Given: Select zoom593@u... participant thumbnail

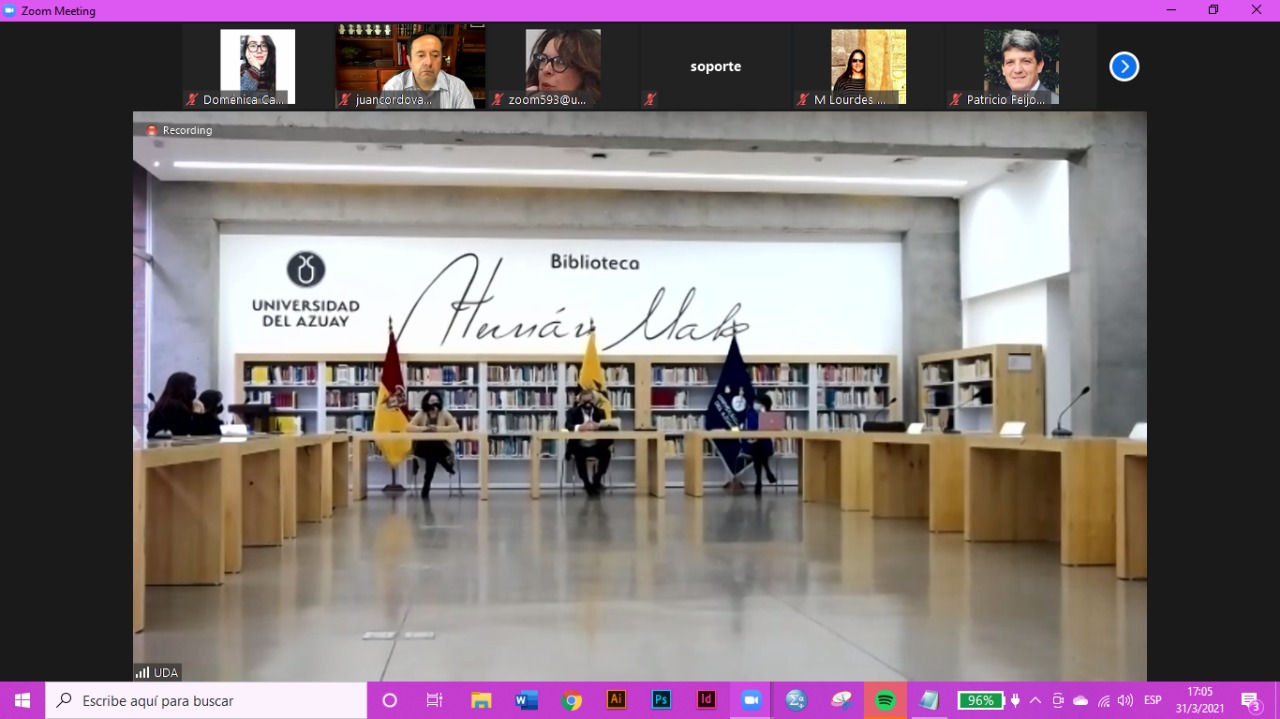Looking at the screenshot, I should coord(563,67).
